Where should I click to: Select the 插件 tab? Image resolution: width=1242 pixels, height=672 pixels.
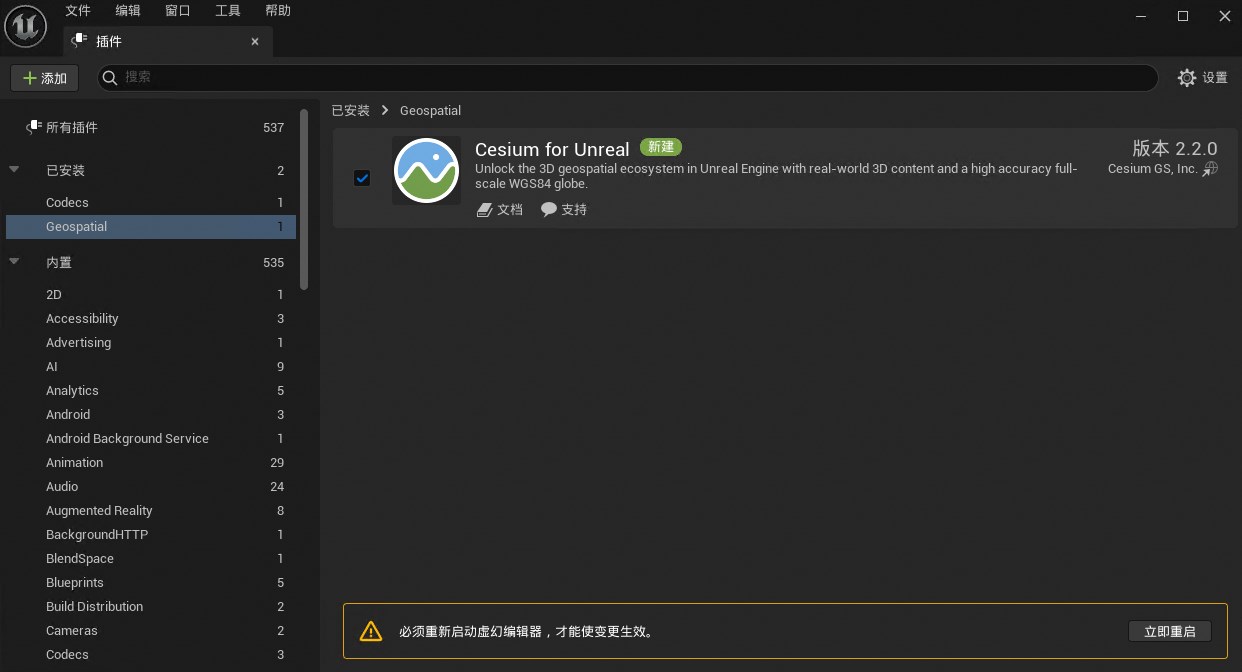(x=167, y=42)
